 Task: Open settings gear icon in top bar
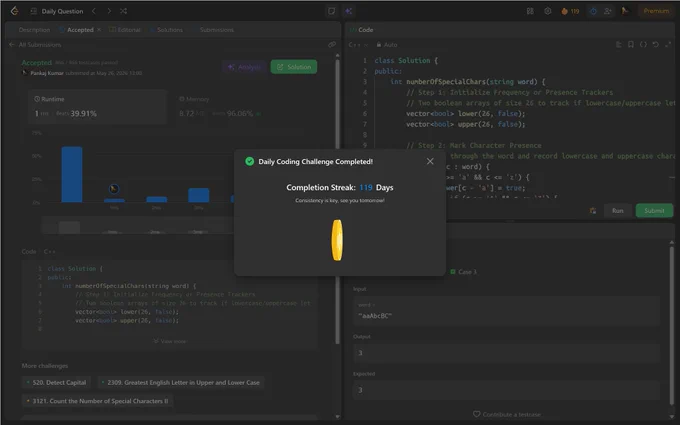click(x=548, y=11)
